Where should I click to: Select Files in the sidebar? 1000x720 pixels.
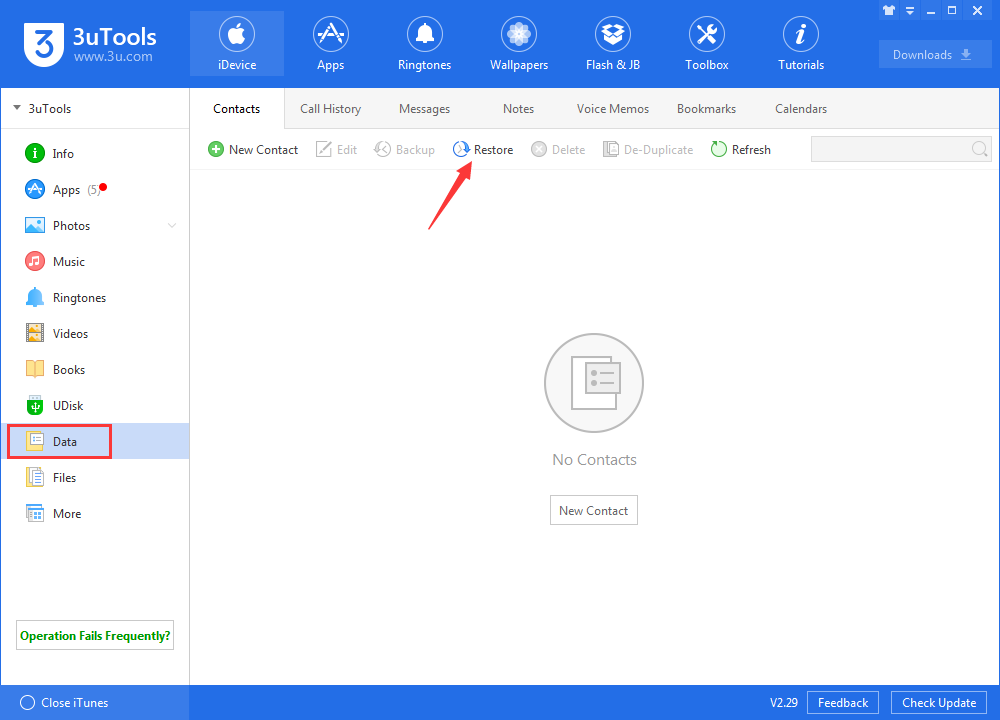[95, 478]
